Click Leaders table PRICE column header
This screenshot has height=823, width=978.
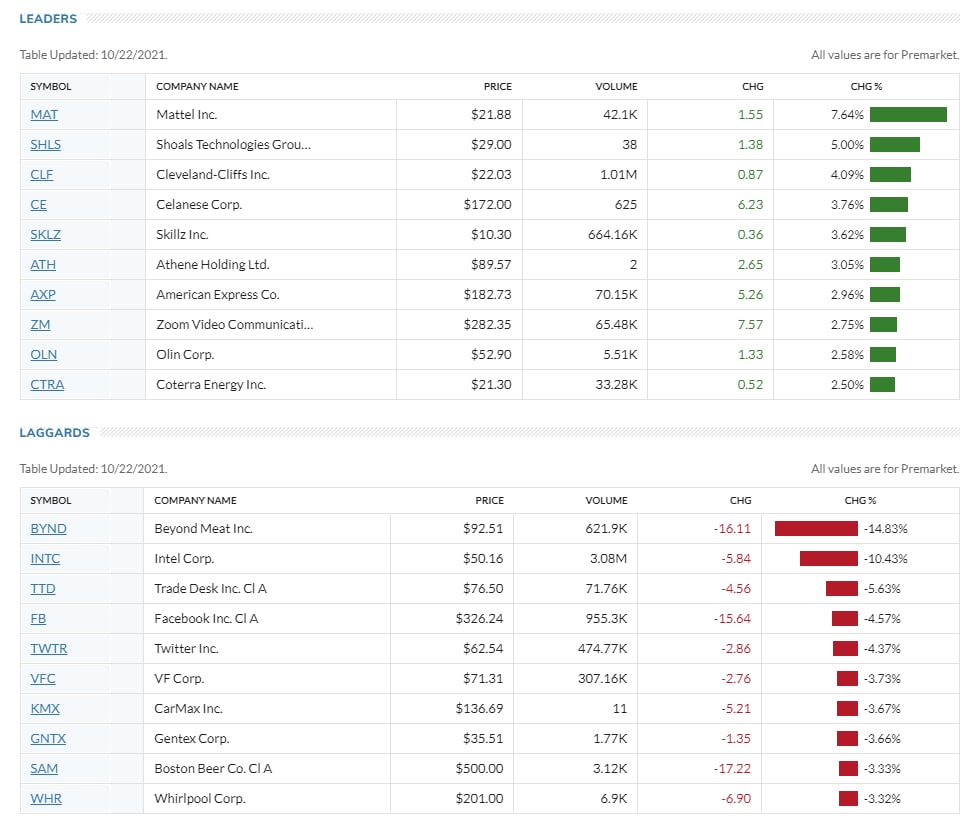click(498, 87)
